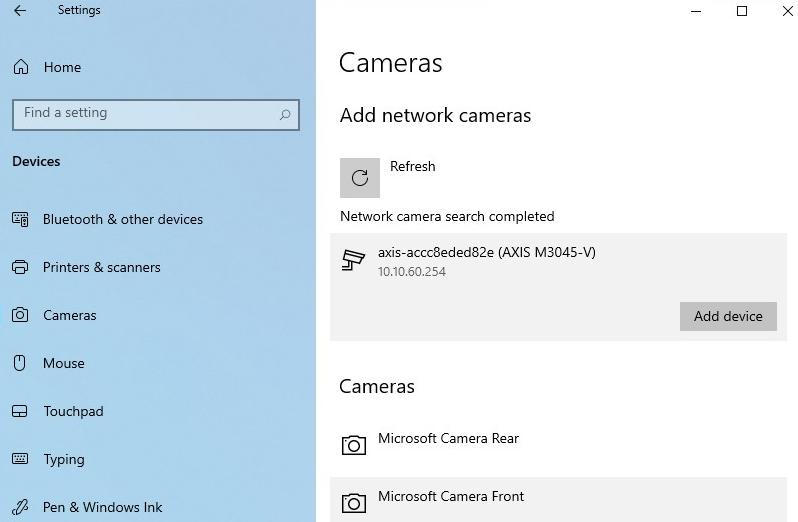798x522 pixels.
Task: Click the AXIS network camera icon
Action: coord(353,260)
